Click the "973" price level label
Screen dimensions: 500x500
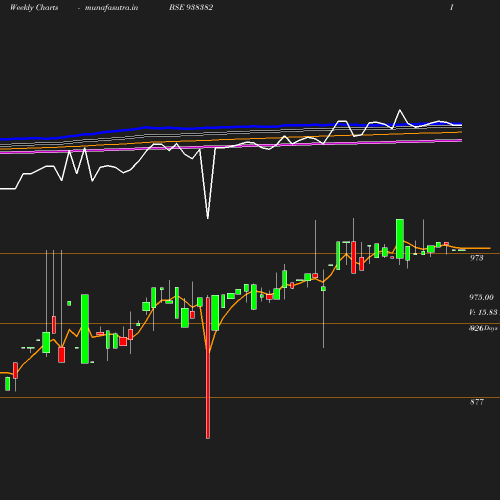[477, 258]
